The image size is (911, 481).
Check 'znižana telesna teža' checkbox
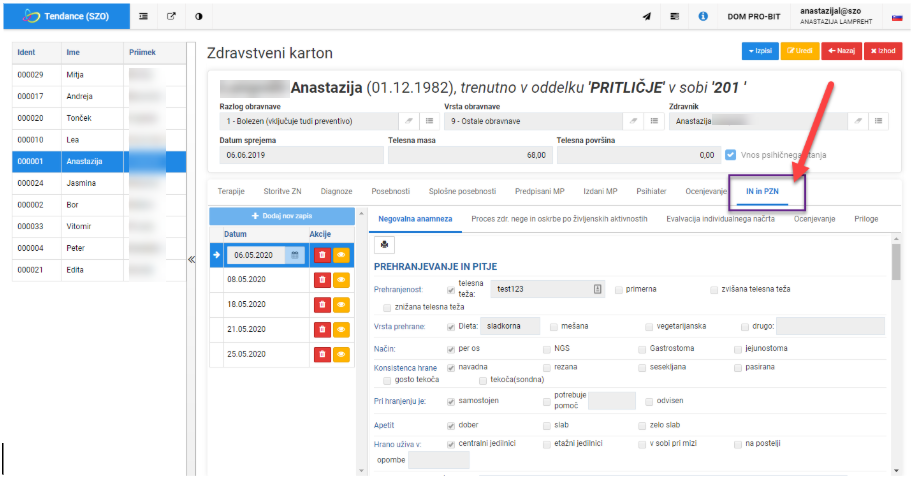tap(387, 307)
